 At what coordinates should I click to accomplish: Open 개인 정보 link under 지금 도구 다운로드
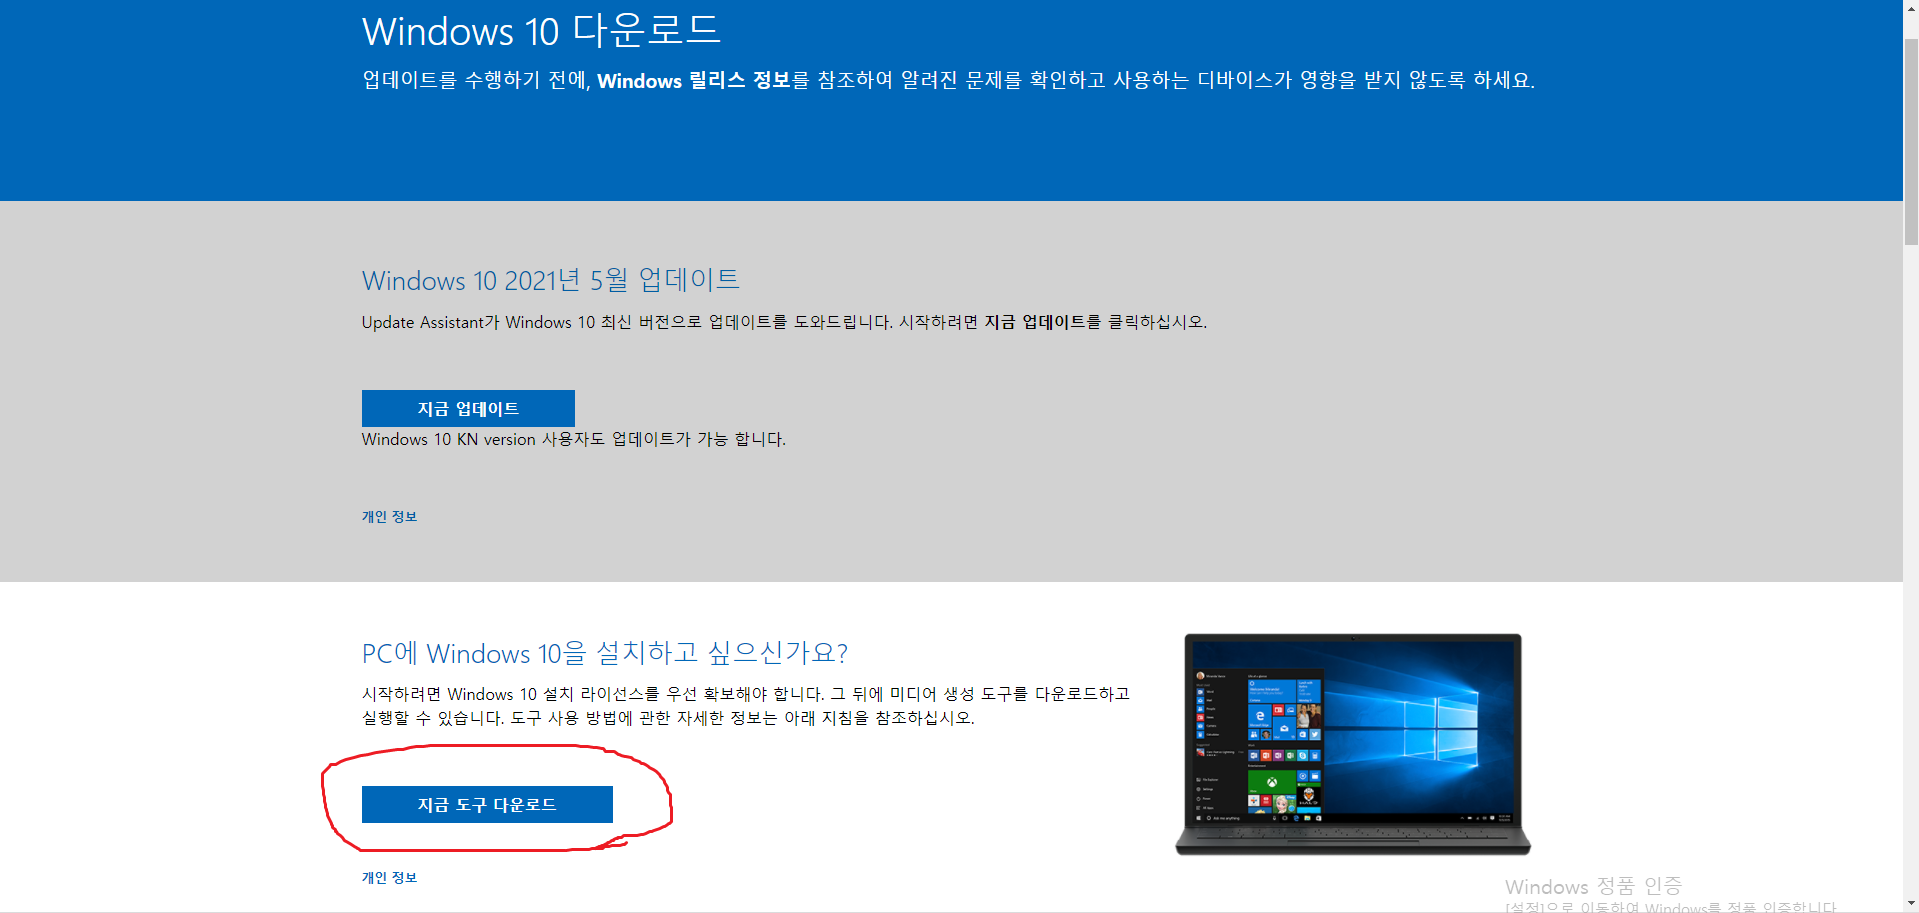point(389,878)
